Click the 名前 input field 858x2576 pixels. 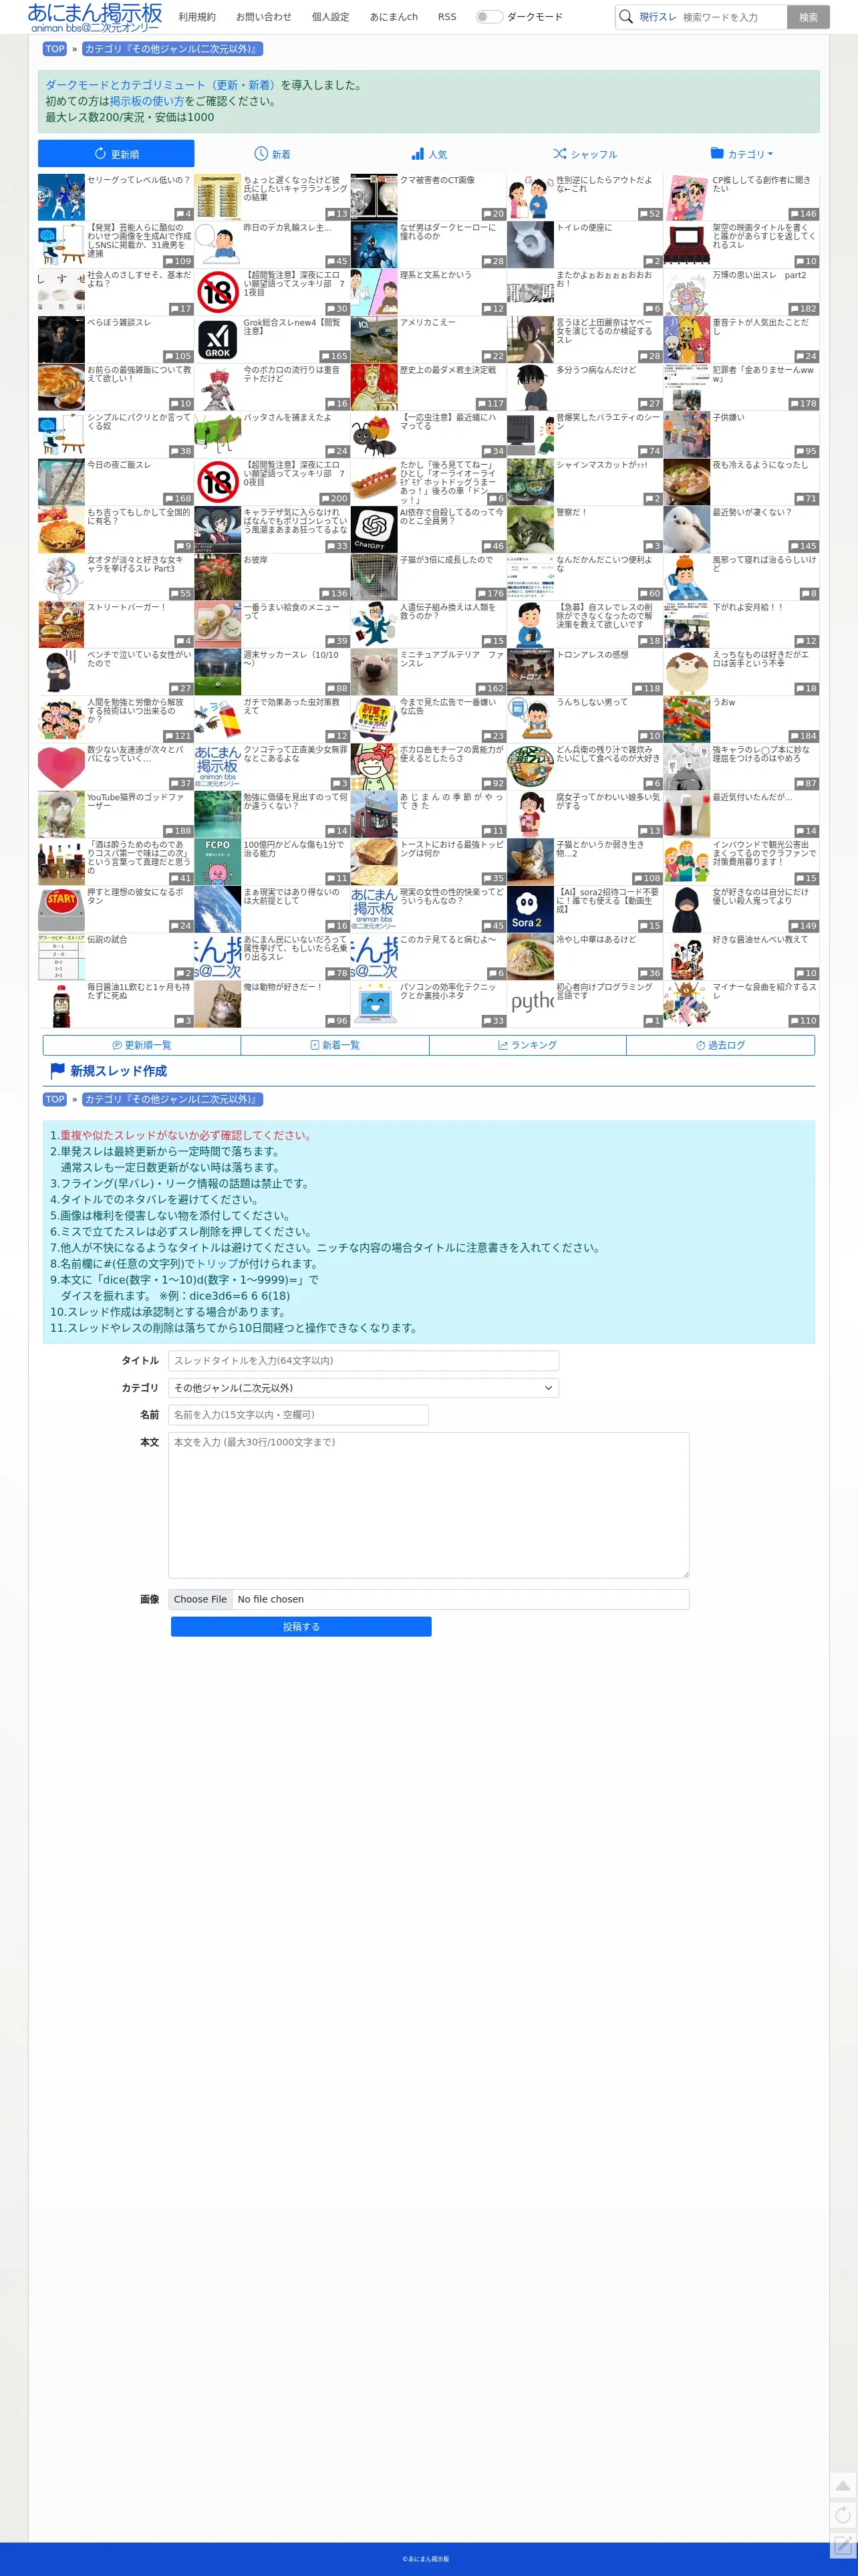click(x=298, y=1415)
